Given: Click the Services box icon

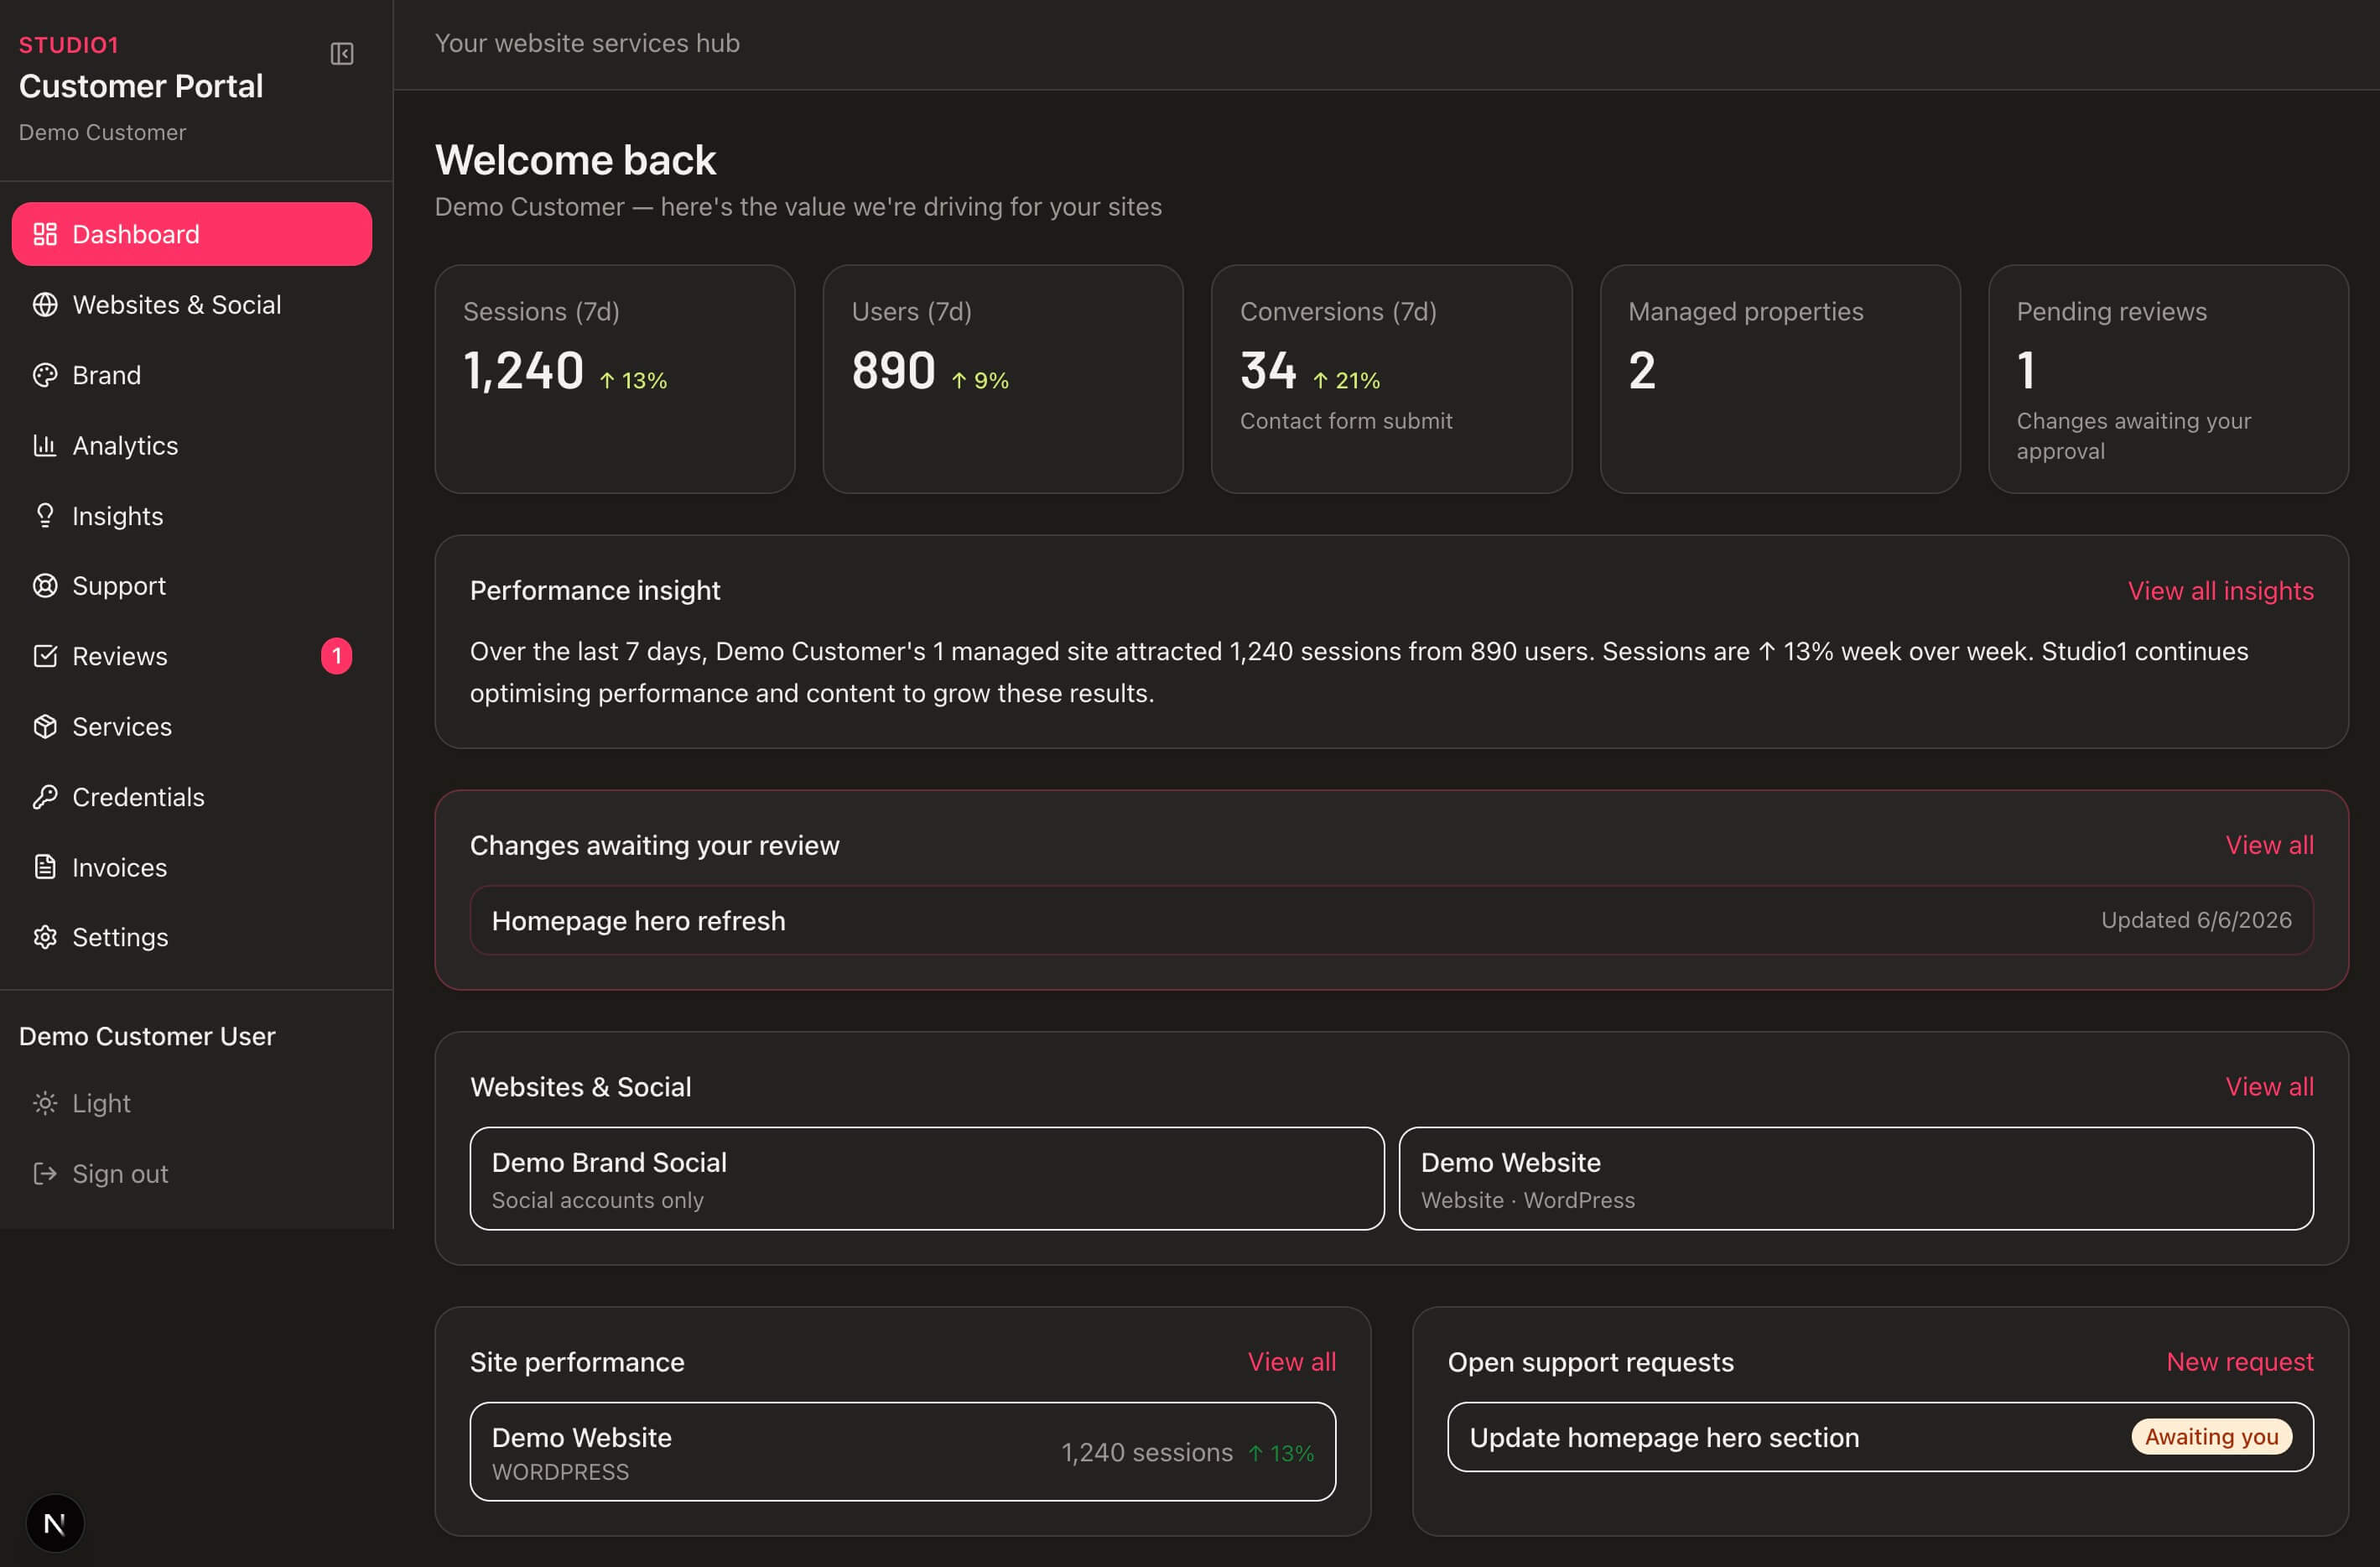Looking at the screenshot, I should point(45,726).
